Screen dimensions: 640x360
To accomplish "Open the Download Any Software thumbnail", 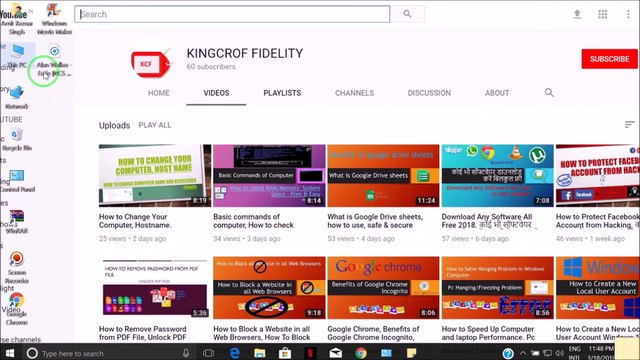I will pos(498,176).
